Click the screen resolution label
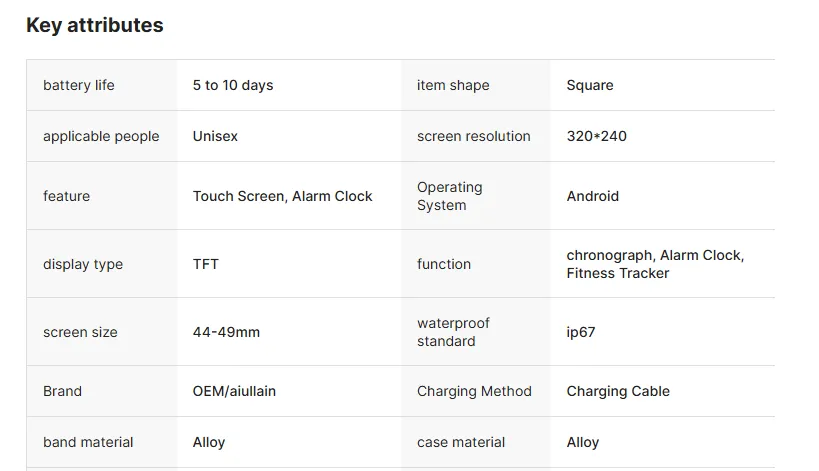The image size is (819, 471). (x=474, y=136)
